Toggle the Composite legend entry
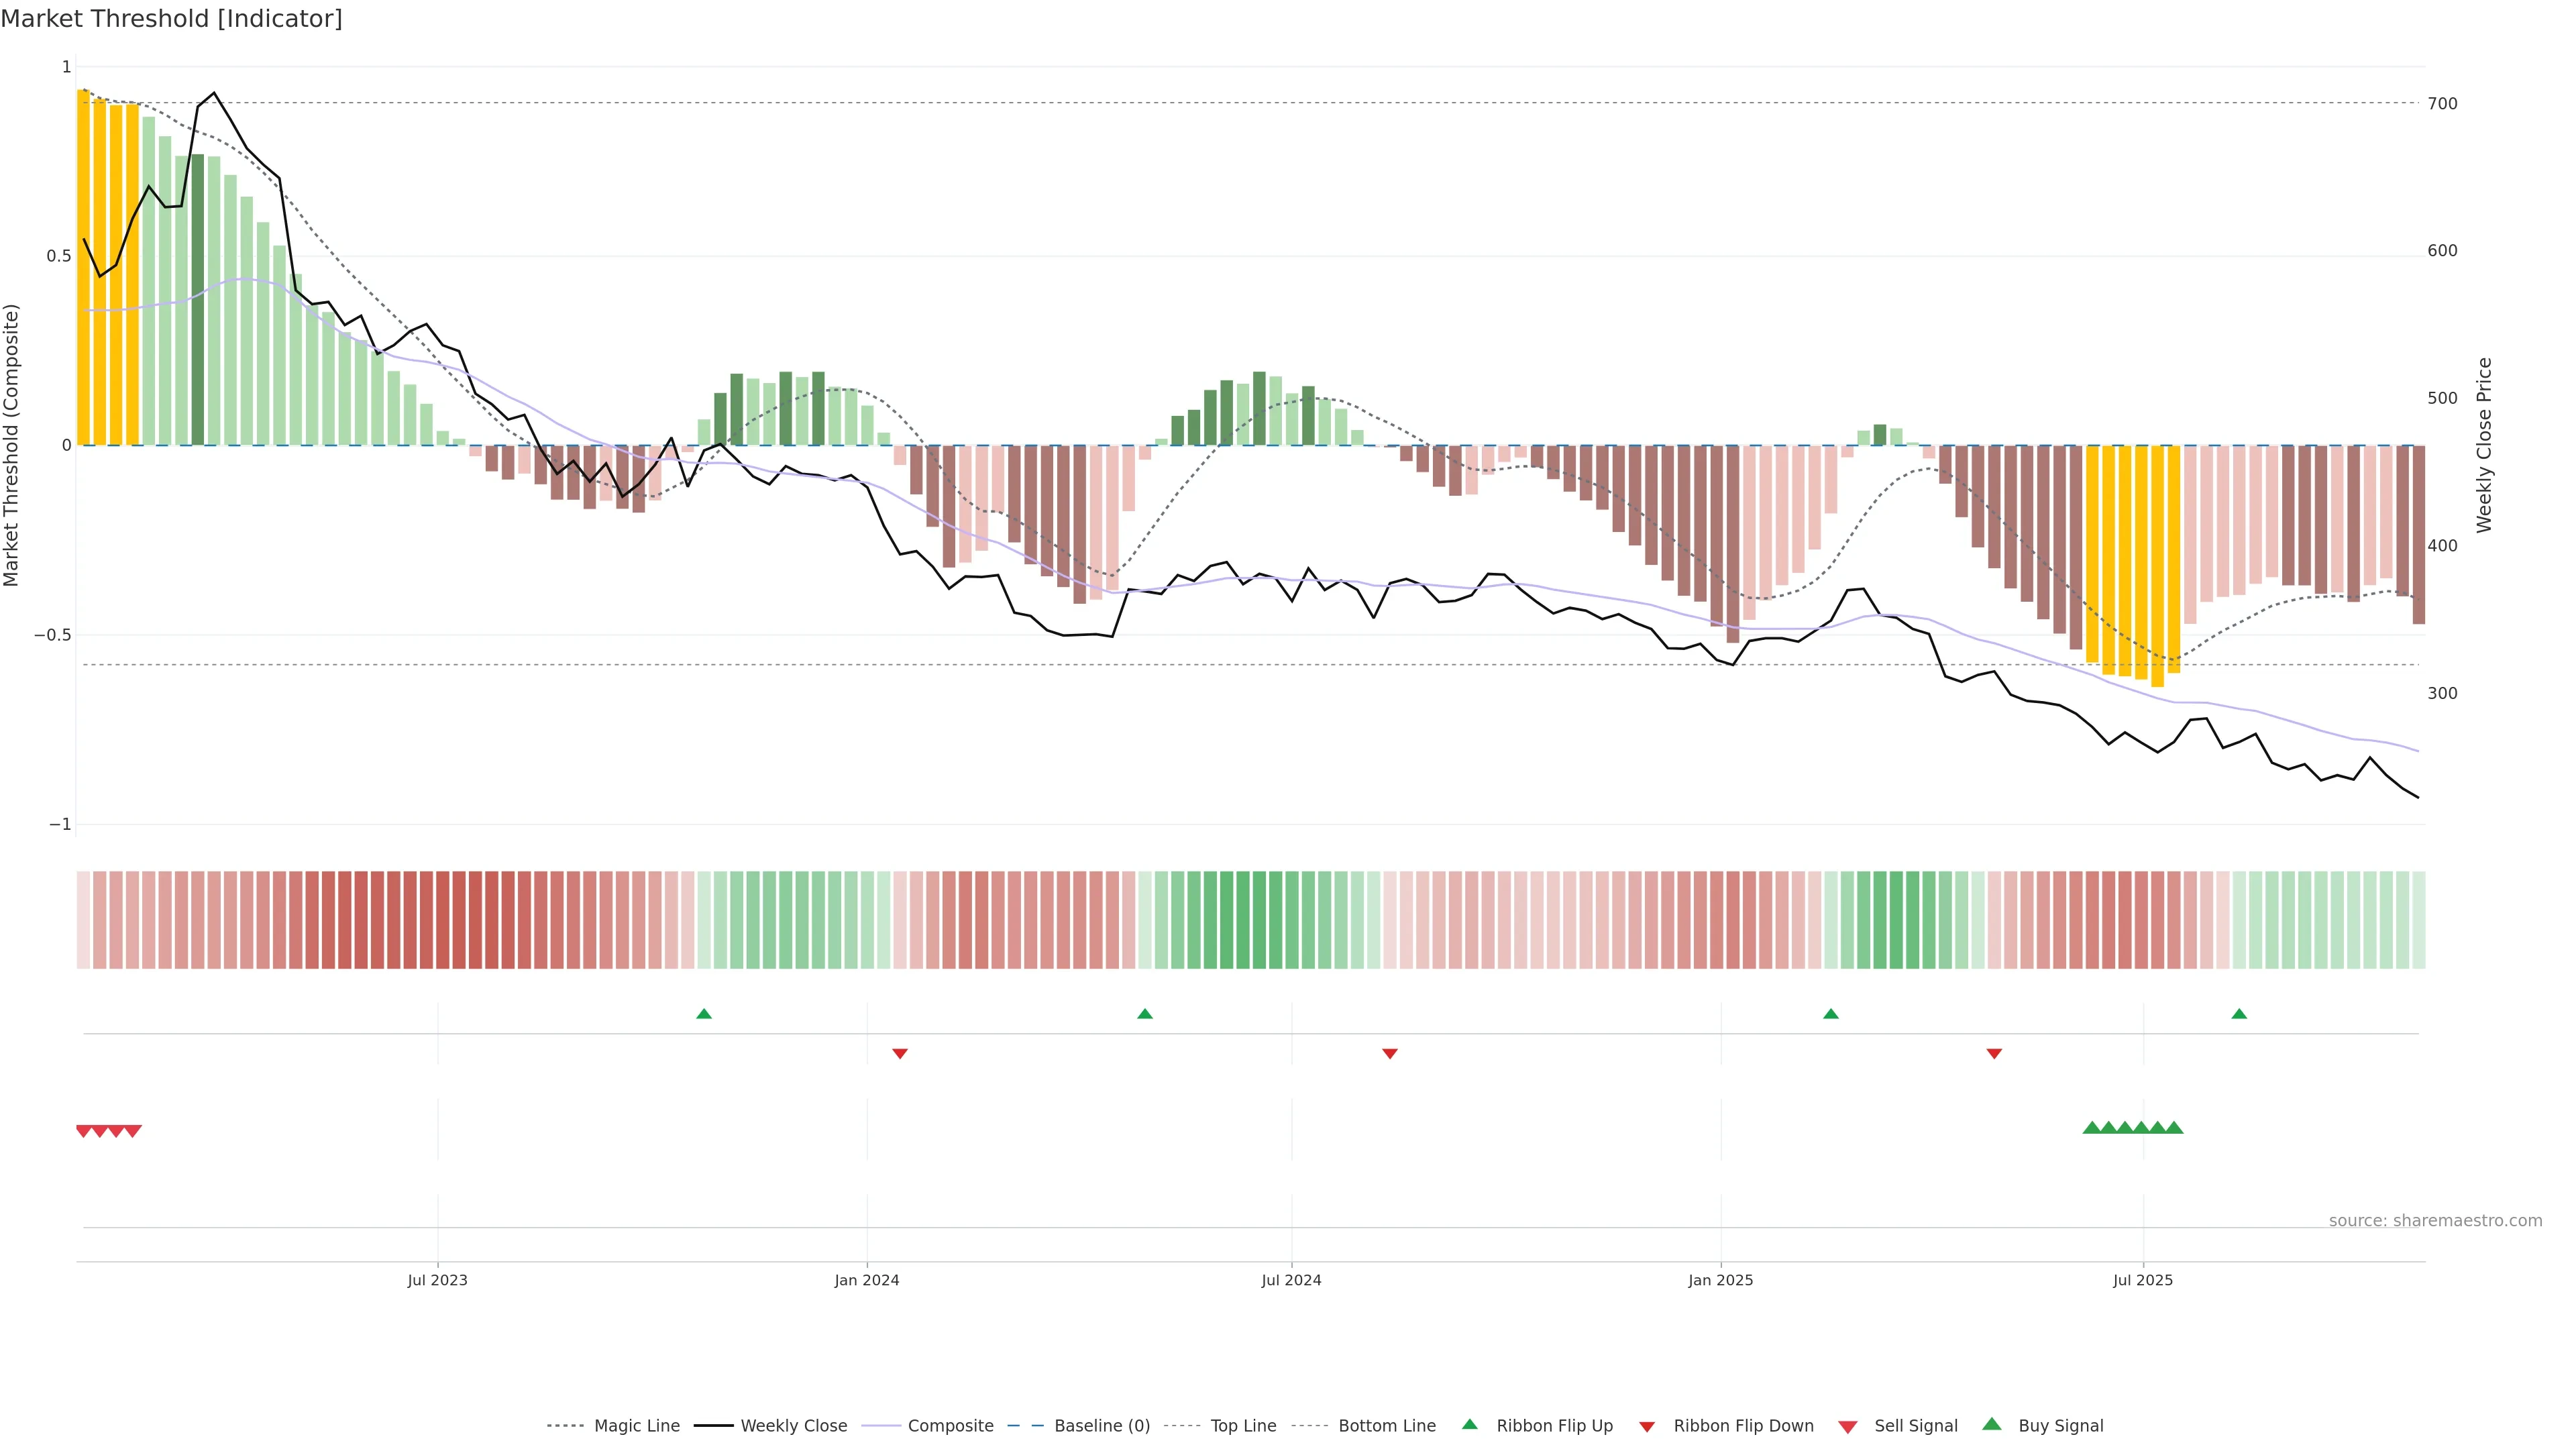This screenshot has width=2576, height=1449. (950, 1426)
